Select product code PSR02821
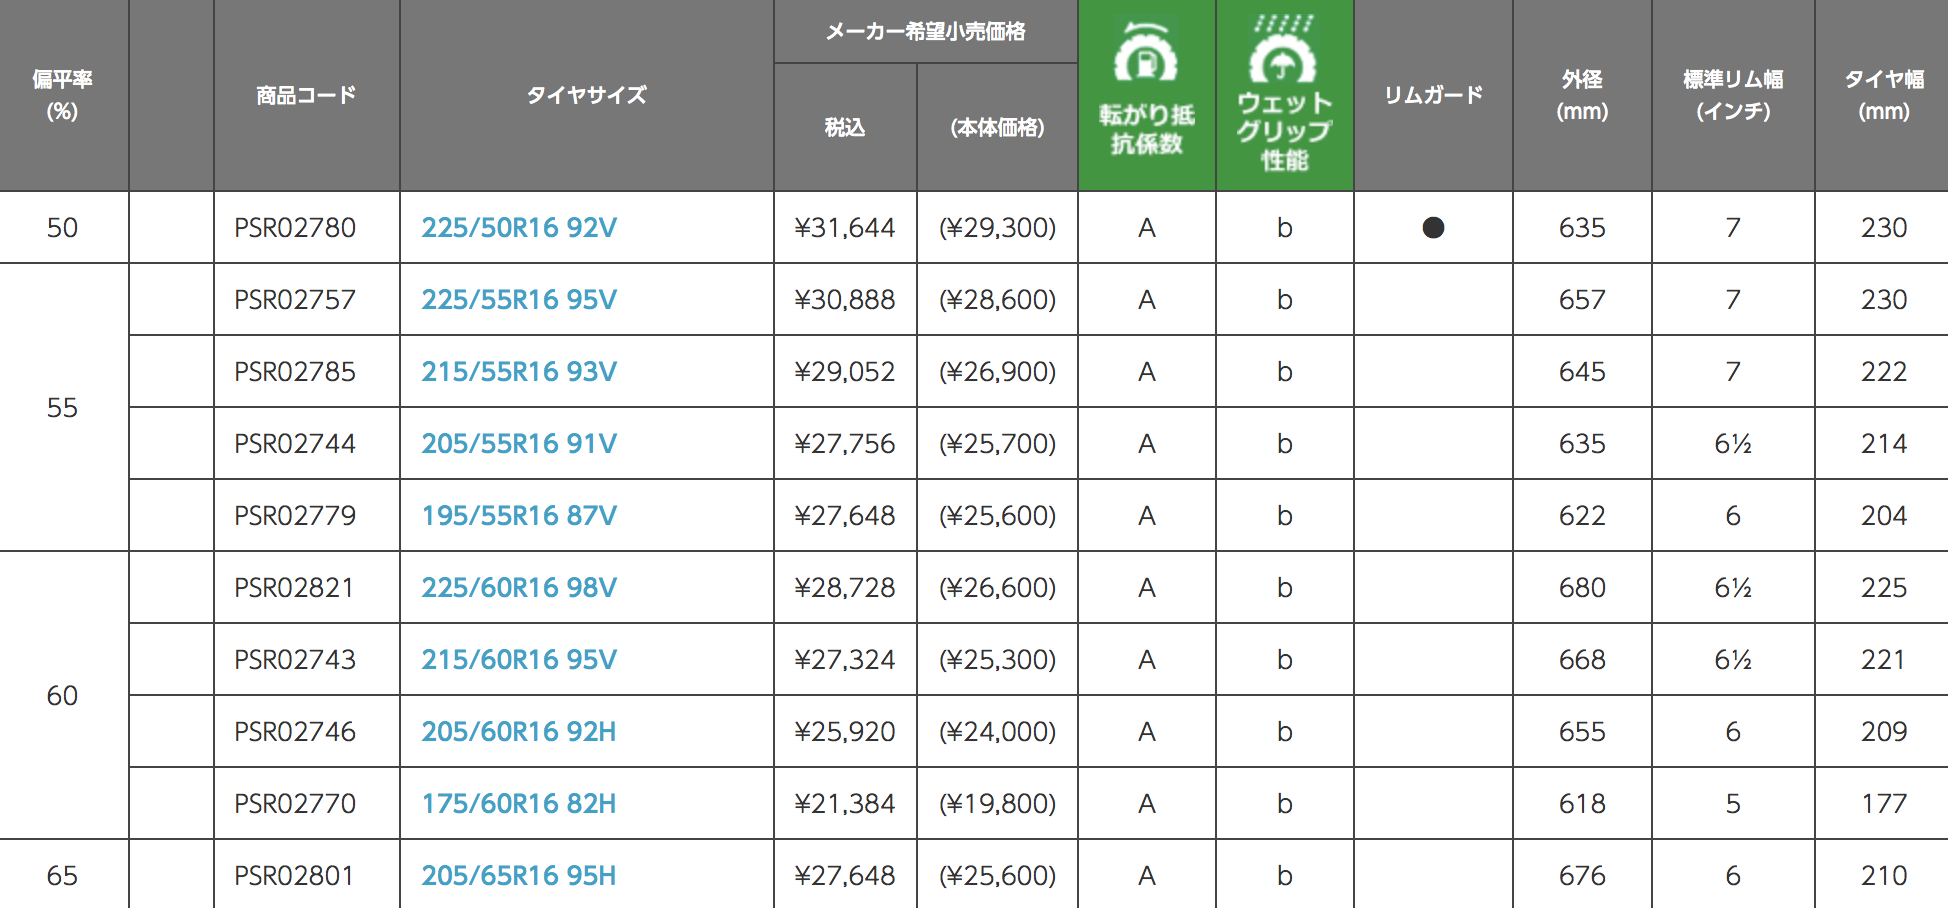 pos(295,588)
